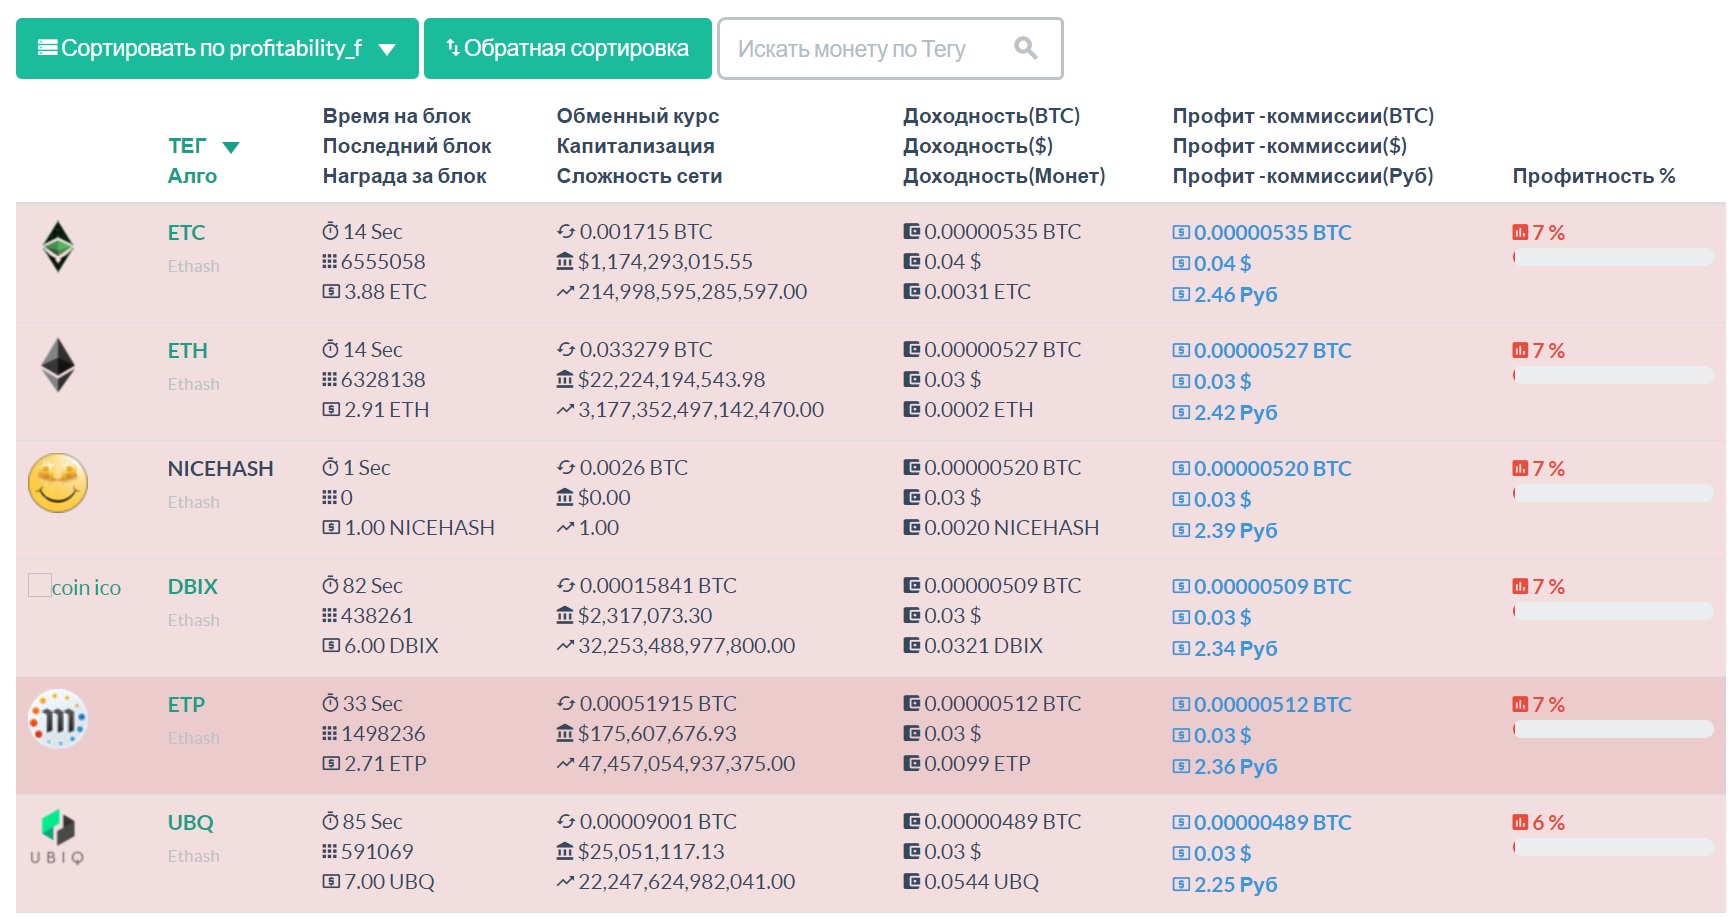The height and width of the screenshot is (917, 1732).
Task: Click the grid icon beside 1498236
Action: coord(330,733)
